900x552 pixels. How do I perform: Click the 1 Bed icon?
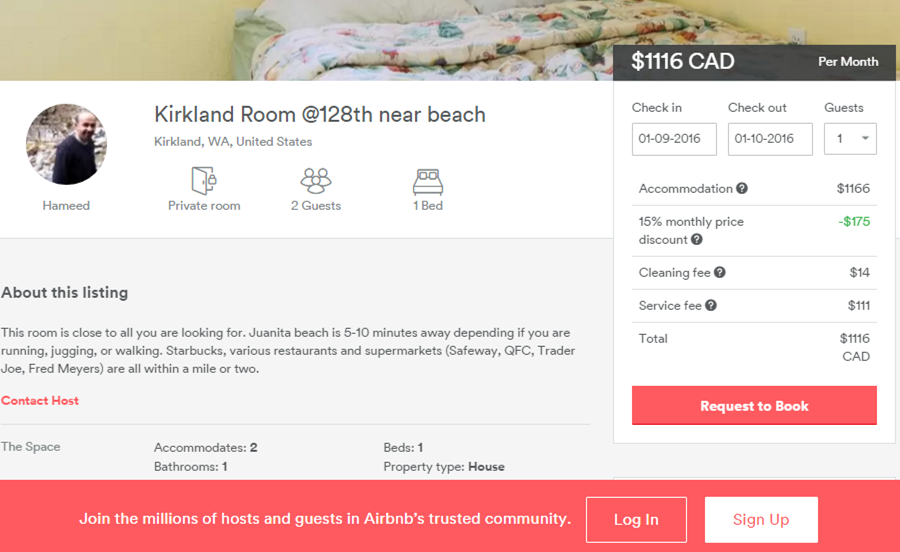coord(428,180)
